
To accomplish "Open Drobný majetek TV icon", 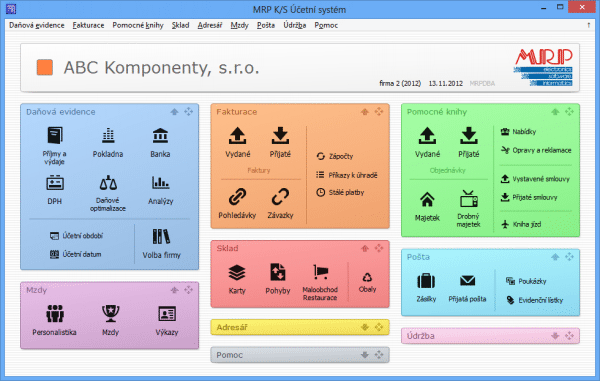I will point(469,199).
